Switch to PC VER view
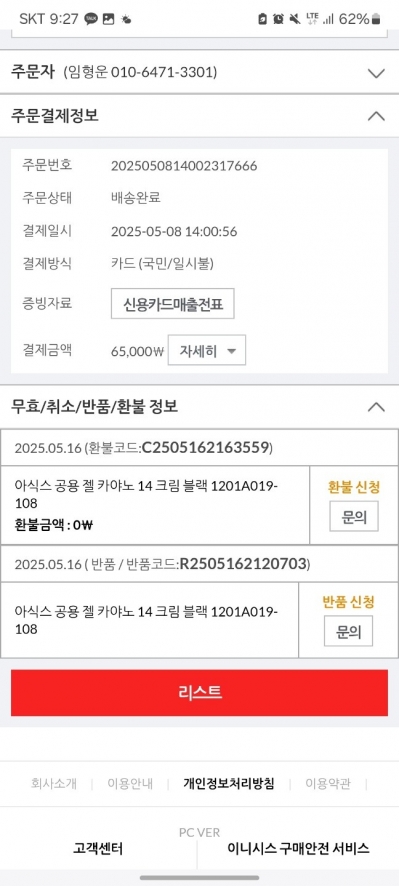Image resolution: width=399 pixels, height=886 pixels. click(x=200, y=832)
